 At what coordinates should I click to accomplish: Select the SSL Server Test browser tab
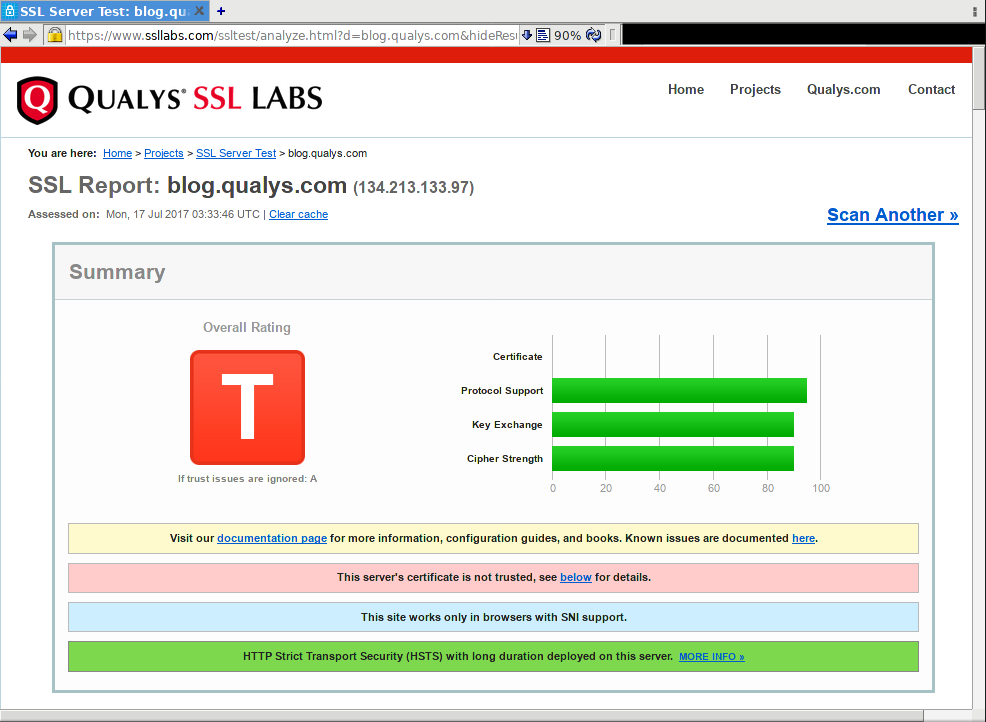pyautogui.click(x=105, y=11)
